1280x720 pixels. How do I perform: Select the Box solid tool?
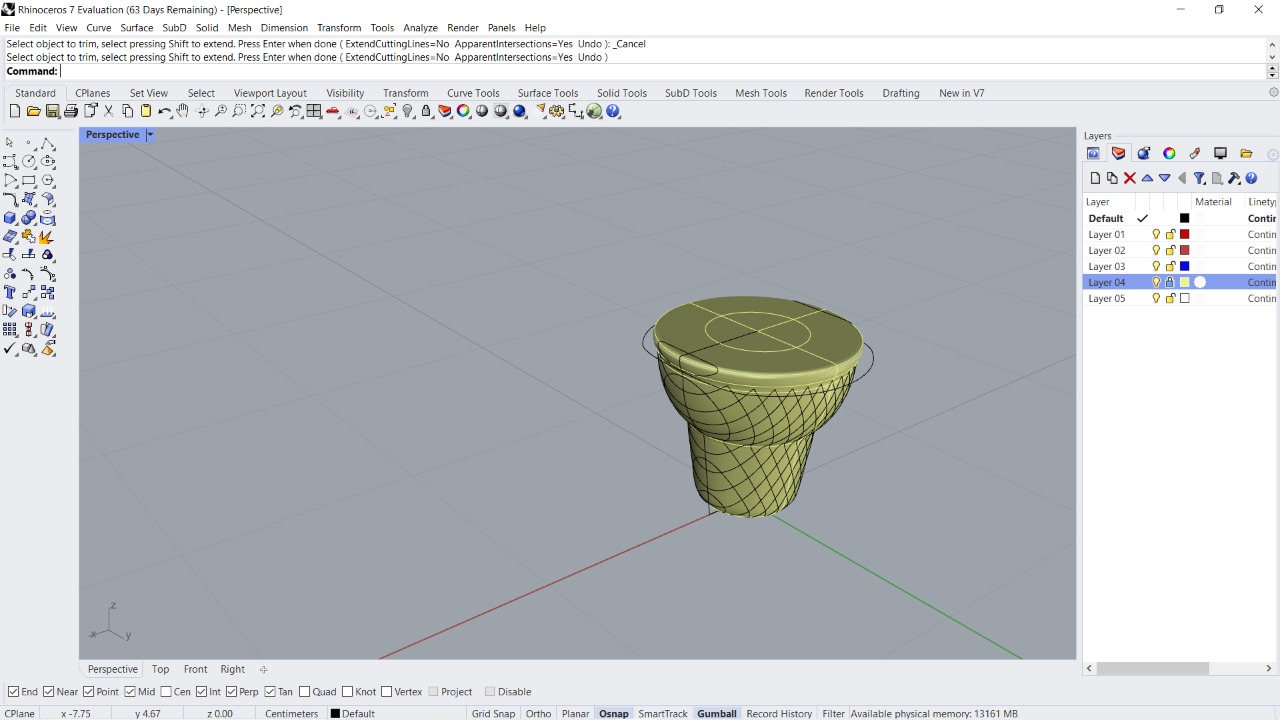click(x=10, y=217)
